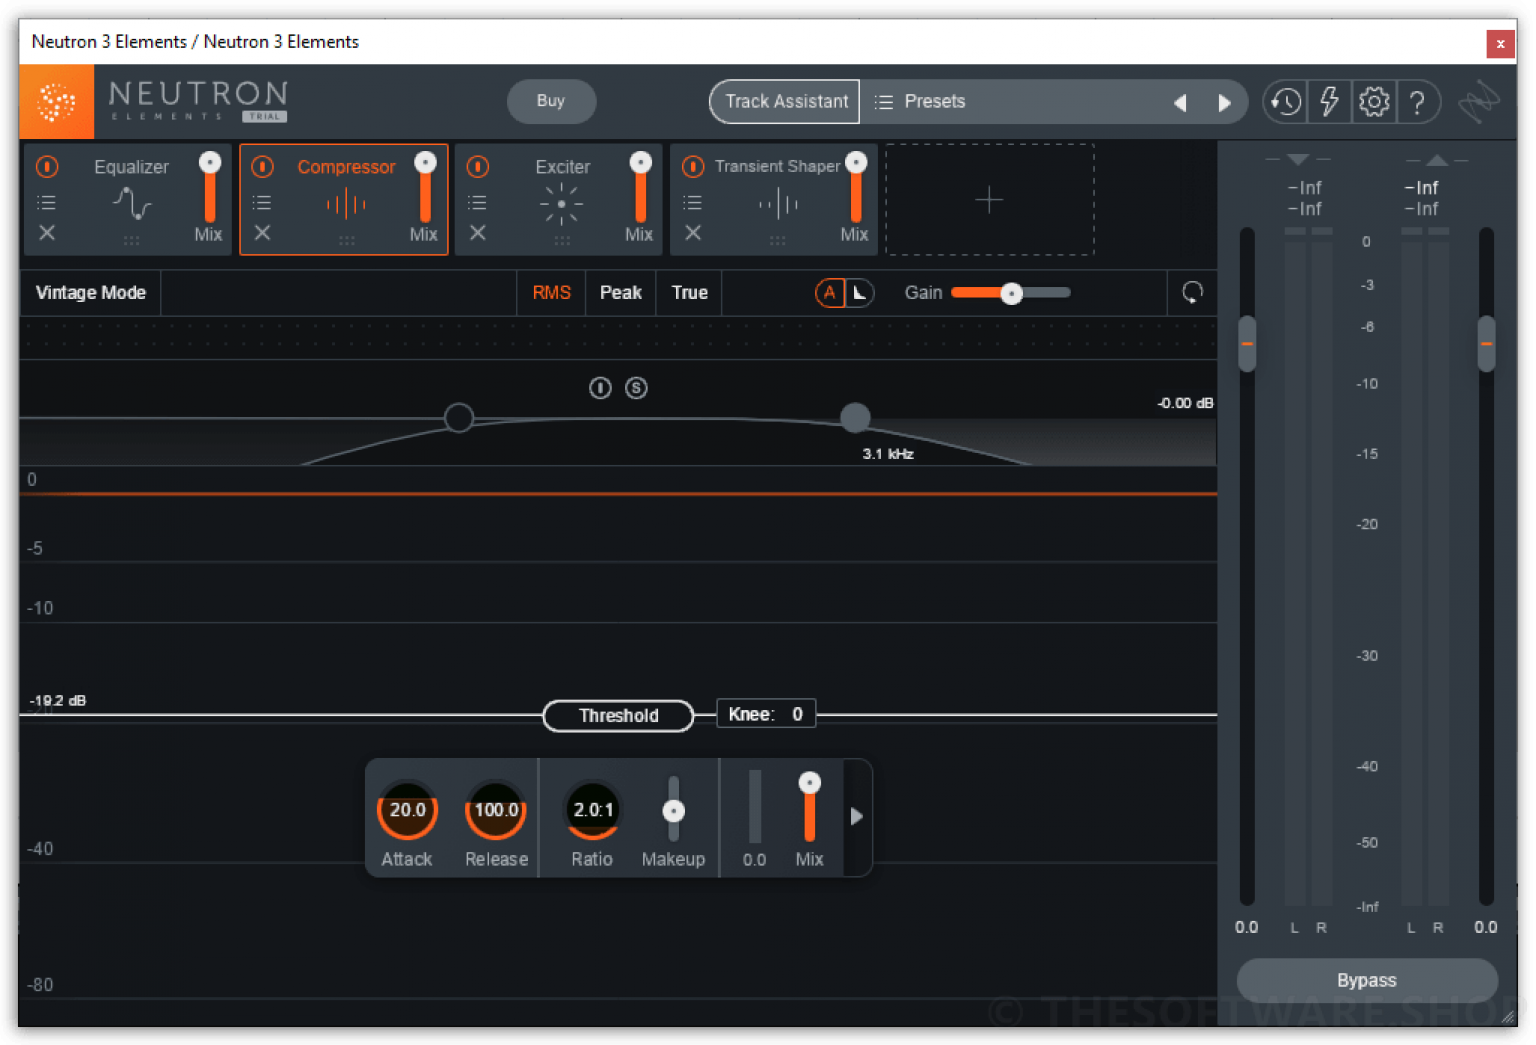Toggle the sidechain filter power icon
Image resolution: width=1536 pixels, height=1045 pixels.
pyautogui.click(x=600, y=388)
